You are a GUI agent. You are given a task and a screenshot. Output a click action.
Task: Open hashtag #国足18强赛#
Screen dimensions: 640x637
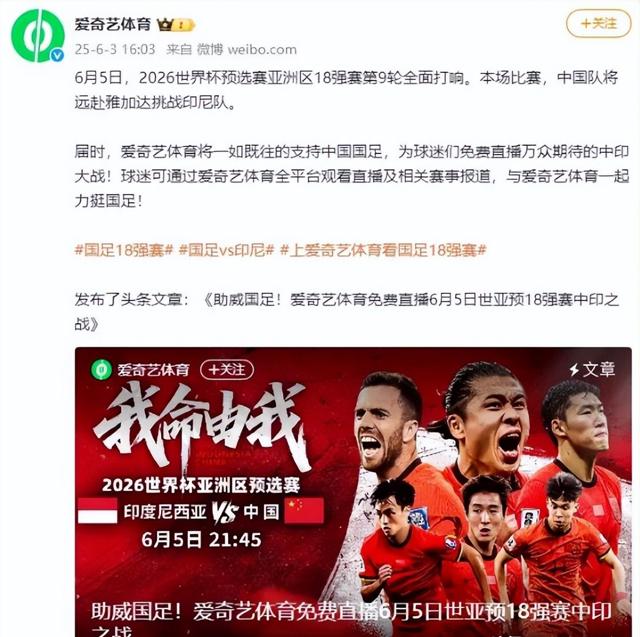click(124, 250)
